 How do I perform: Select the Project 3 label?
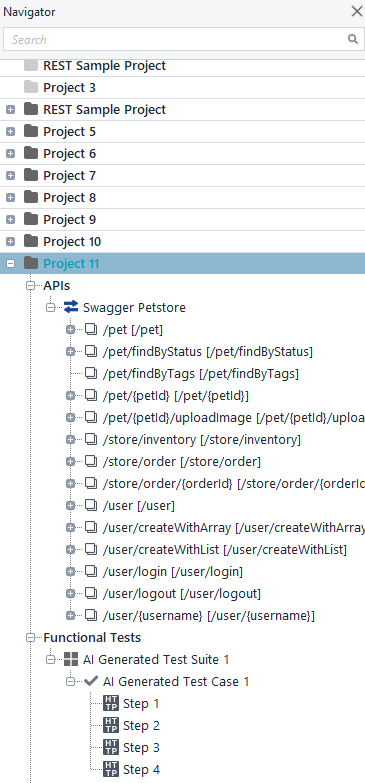click(x=69, y=87)
